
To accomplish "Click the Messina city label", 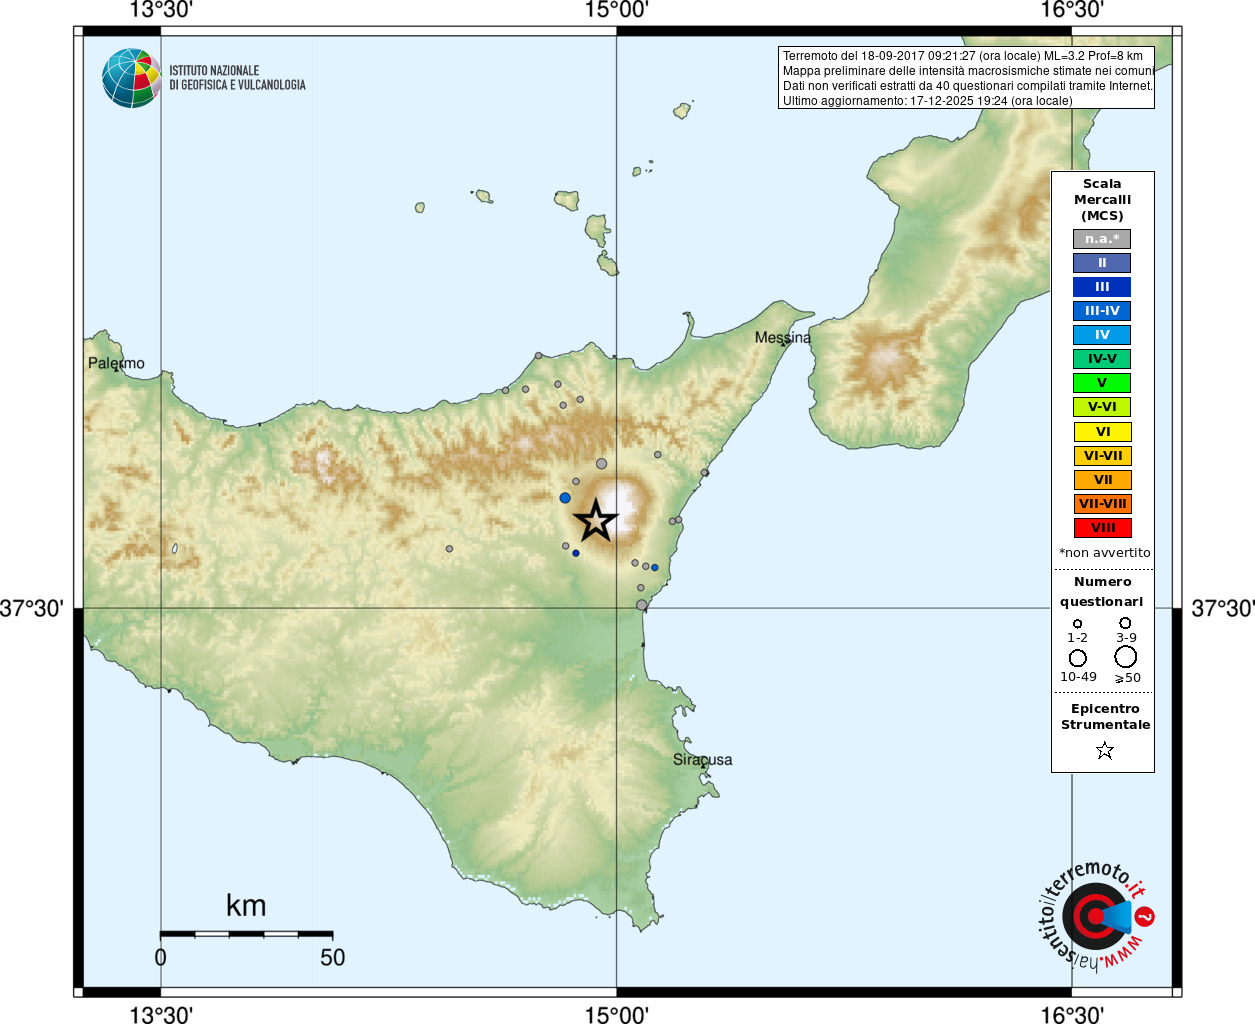I will 783,338.
